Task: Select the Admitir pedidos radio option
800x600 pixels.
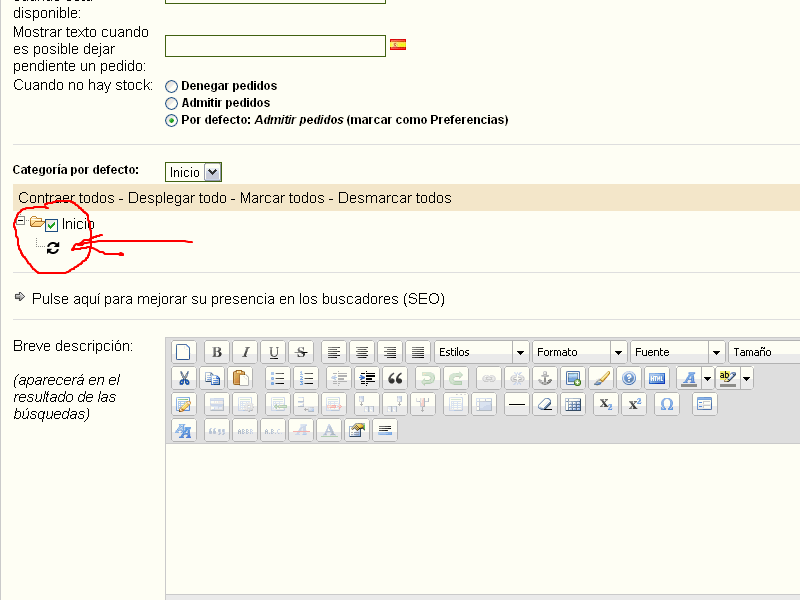Action: [171, 104]
